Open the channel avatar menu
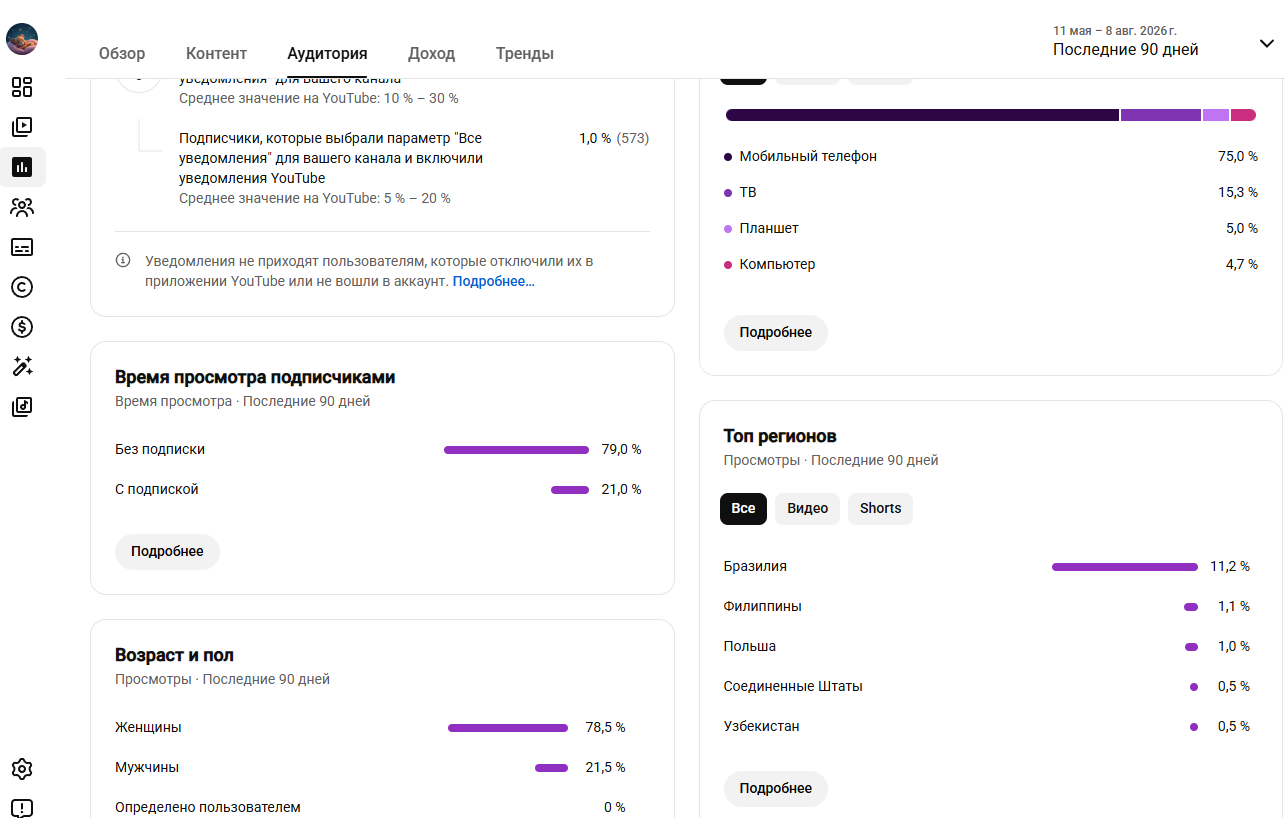The image size is (1285, 818). point(22,39)
